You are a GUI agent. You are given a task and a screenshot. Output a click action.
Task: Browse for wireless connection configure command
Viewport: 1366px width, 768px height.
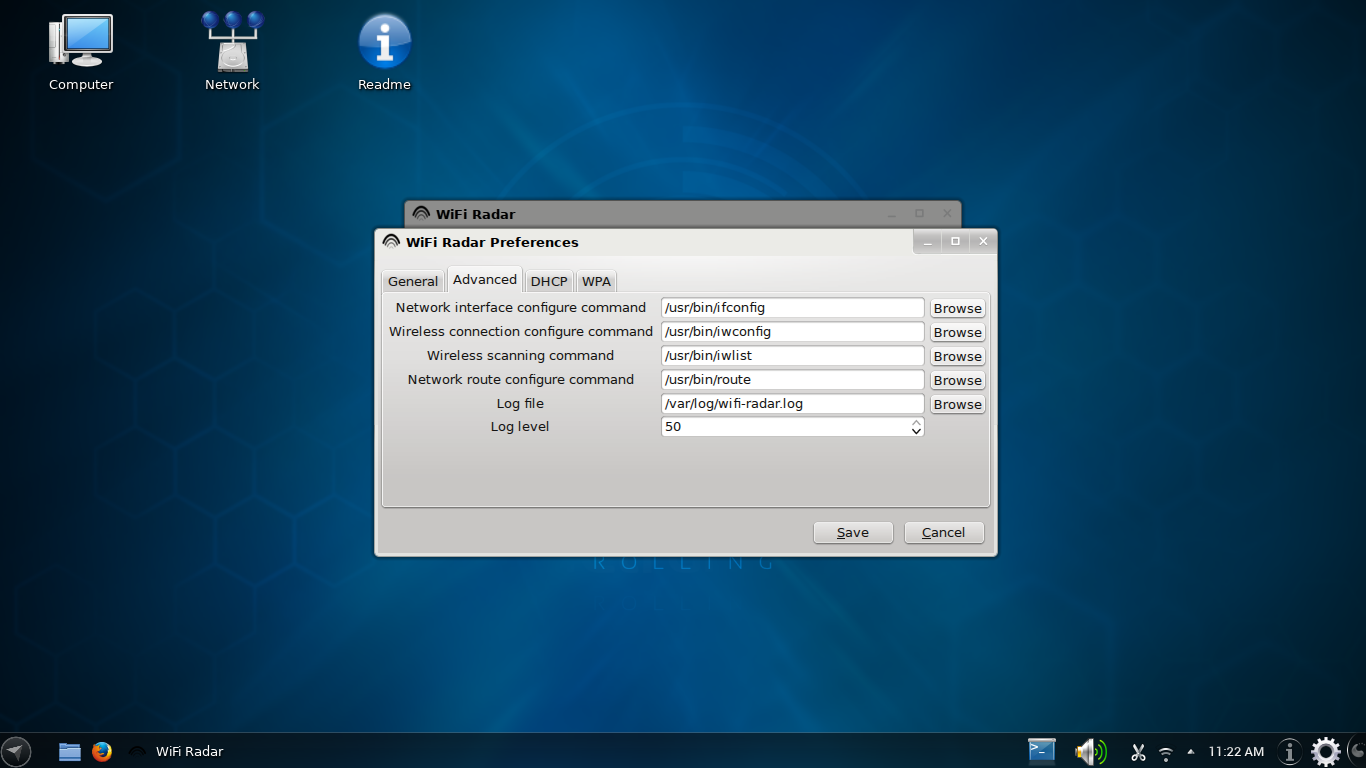tap(958, 332)
